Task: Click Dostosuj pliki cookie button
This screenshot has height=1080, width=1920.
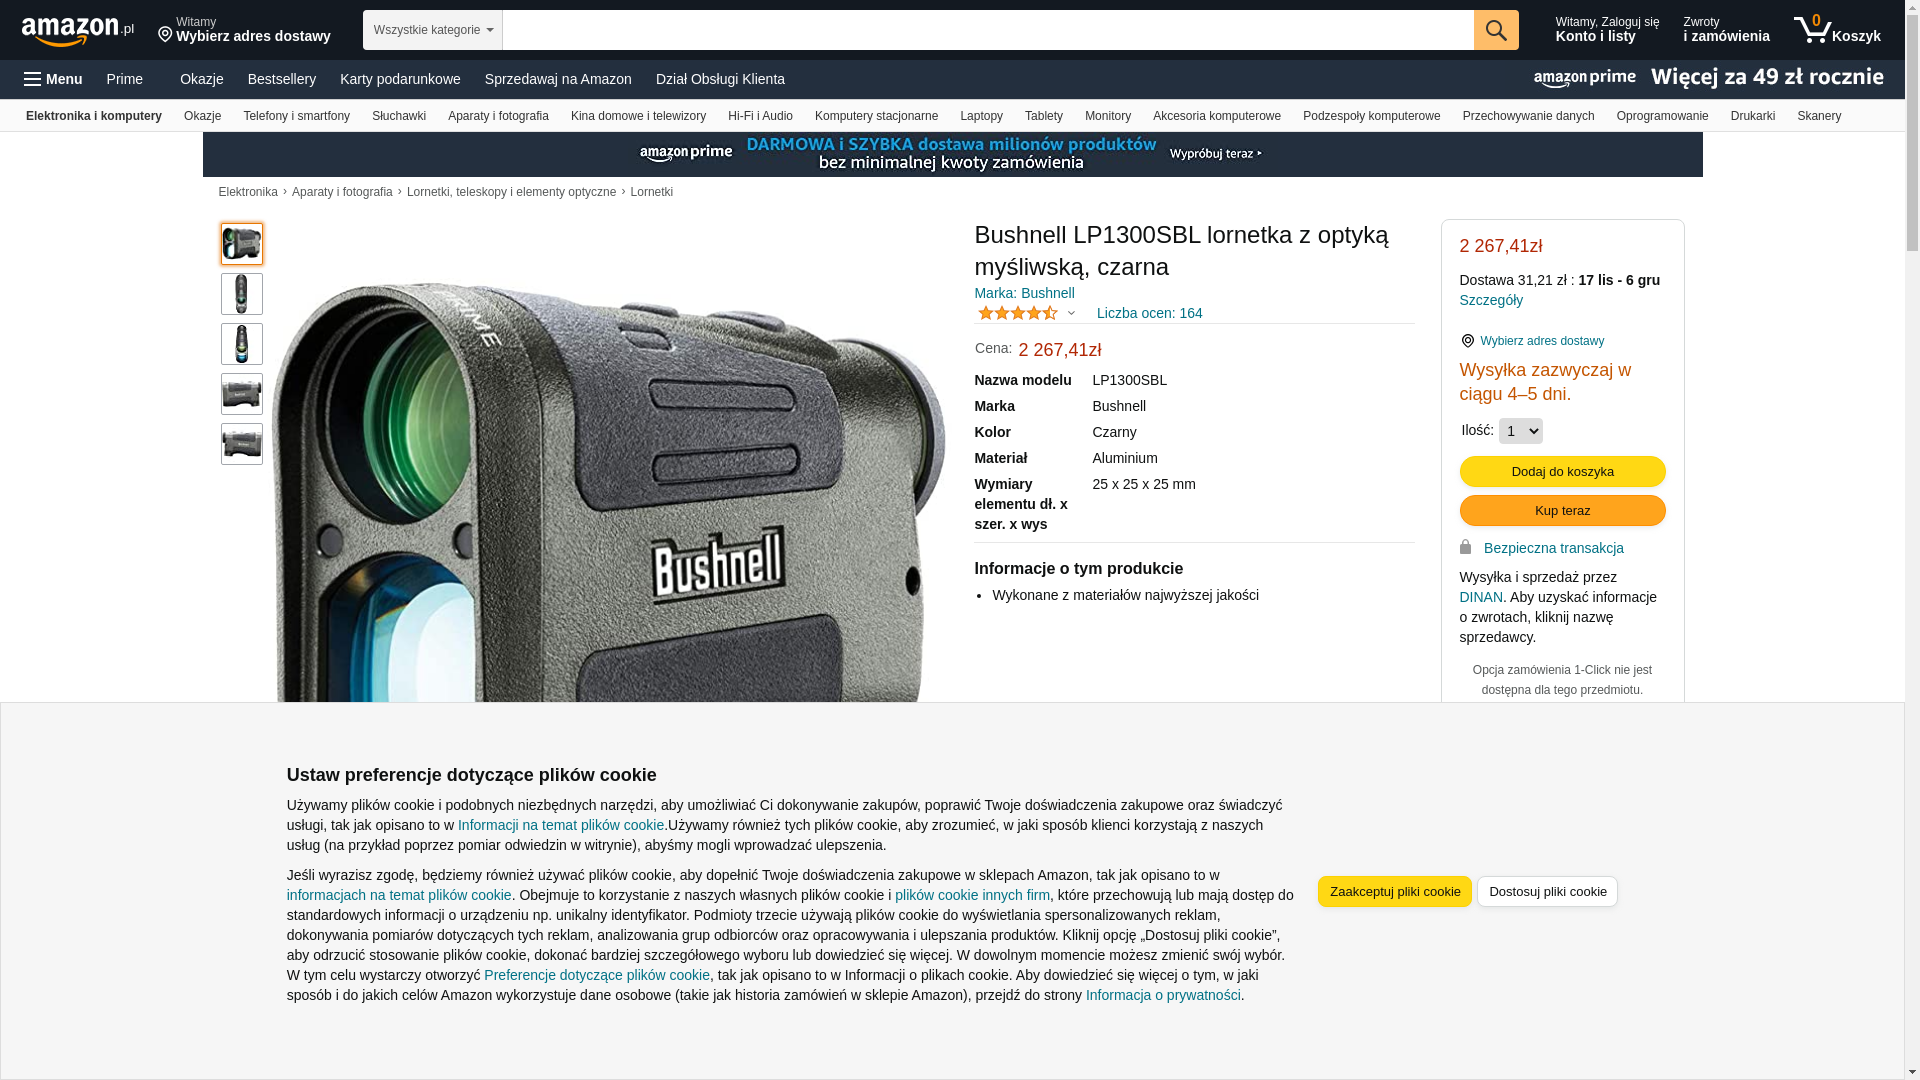Action: click(1547, 892)
